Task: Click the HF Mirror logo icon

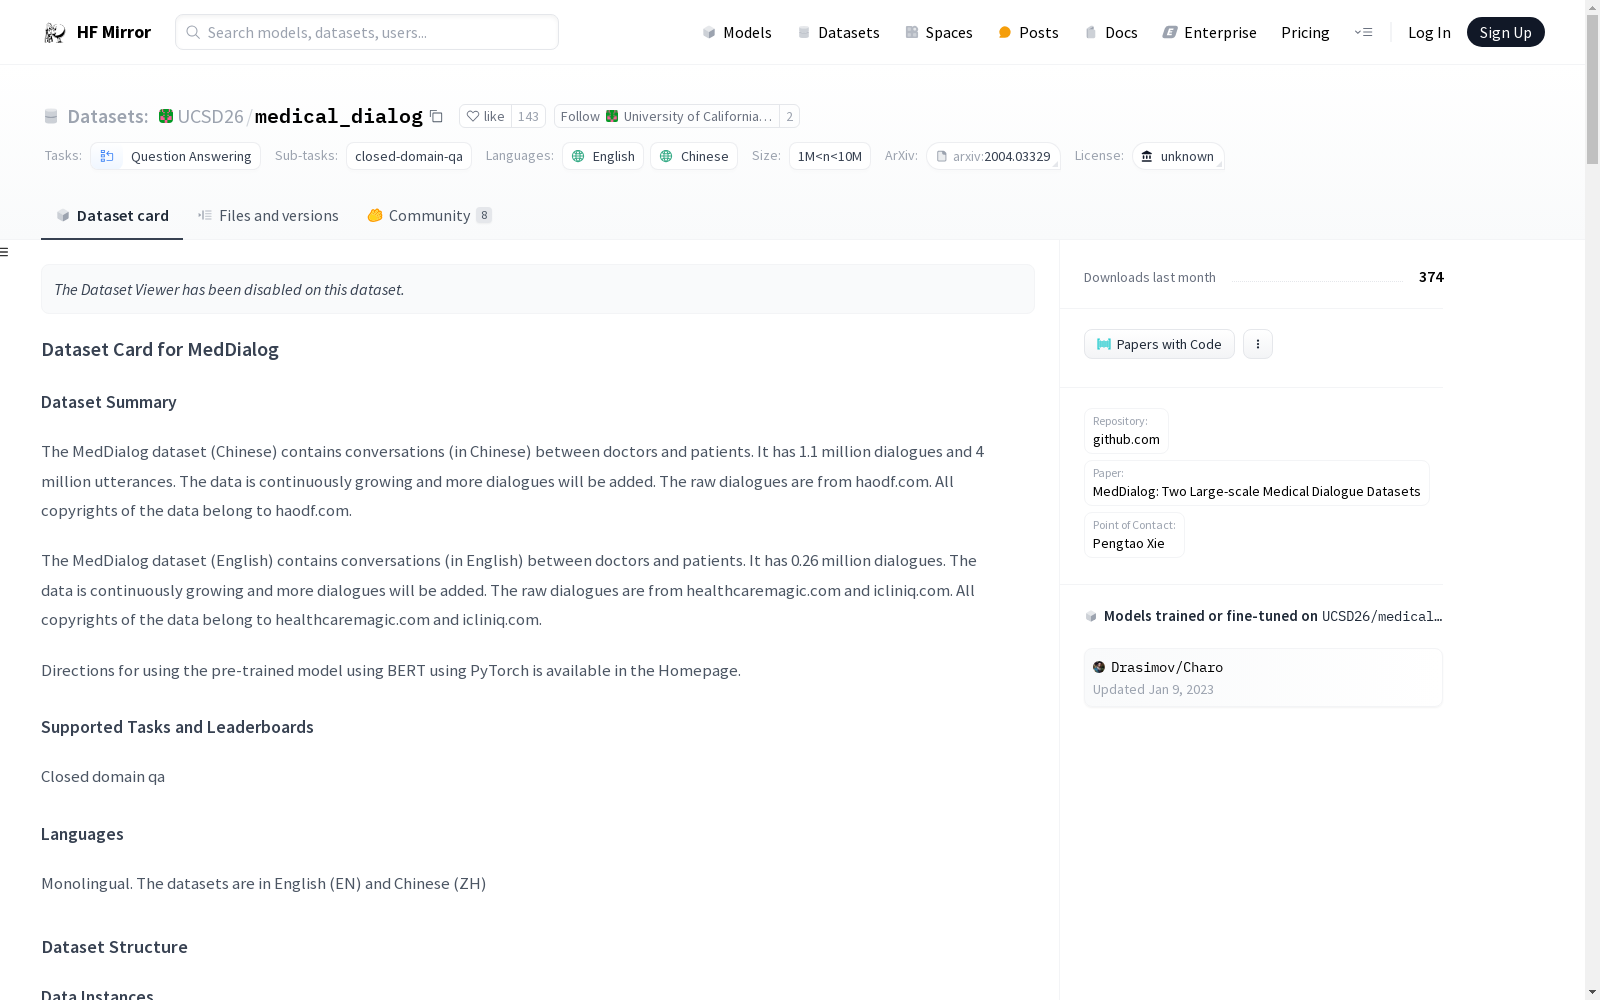Action: click(x=55, y=33)
